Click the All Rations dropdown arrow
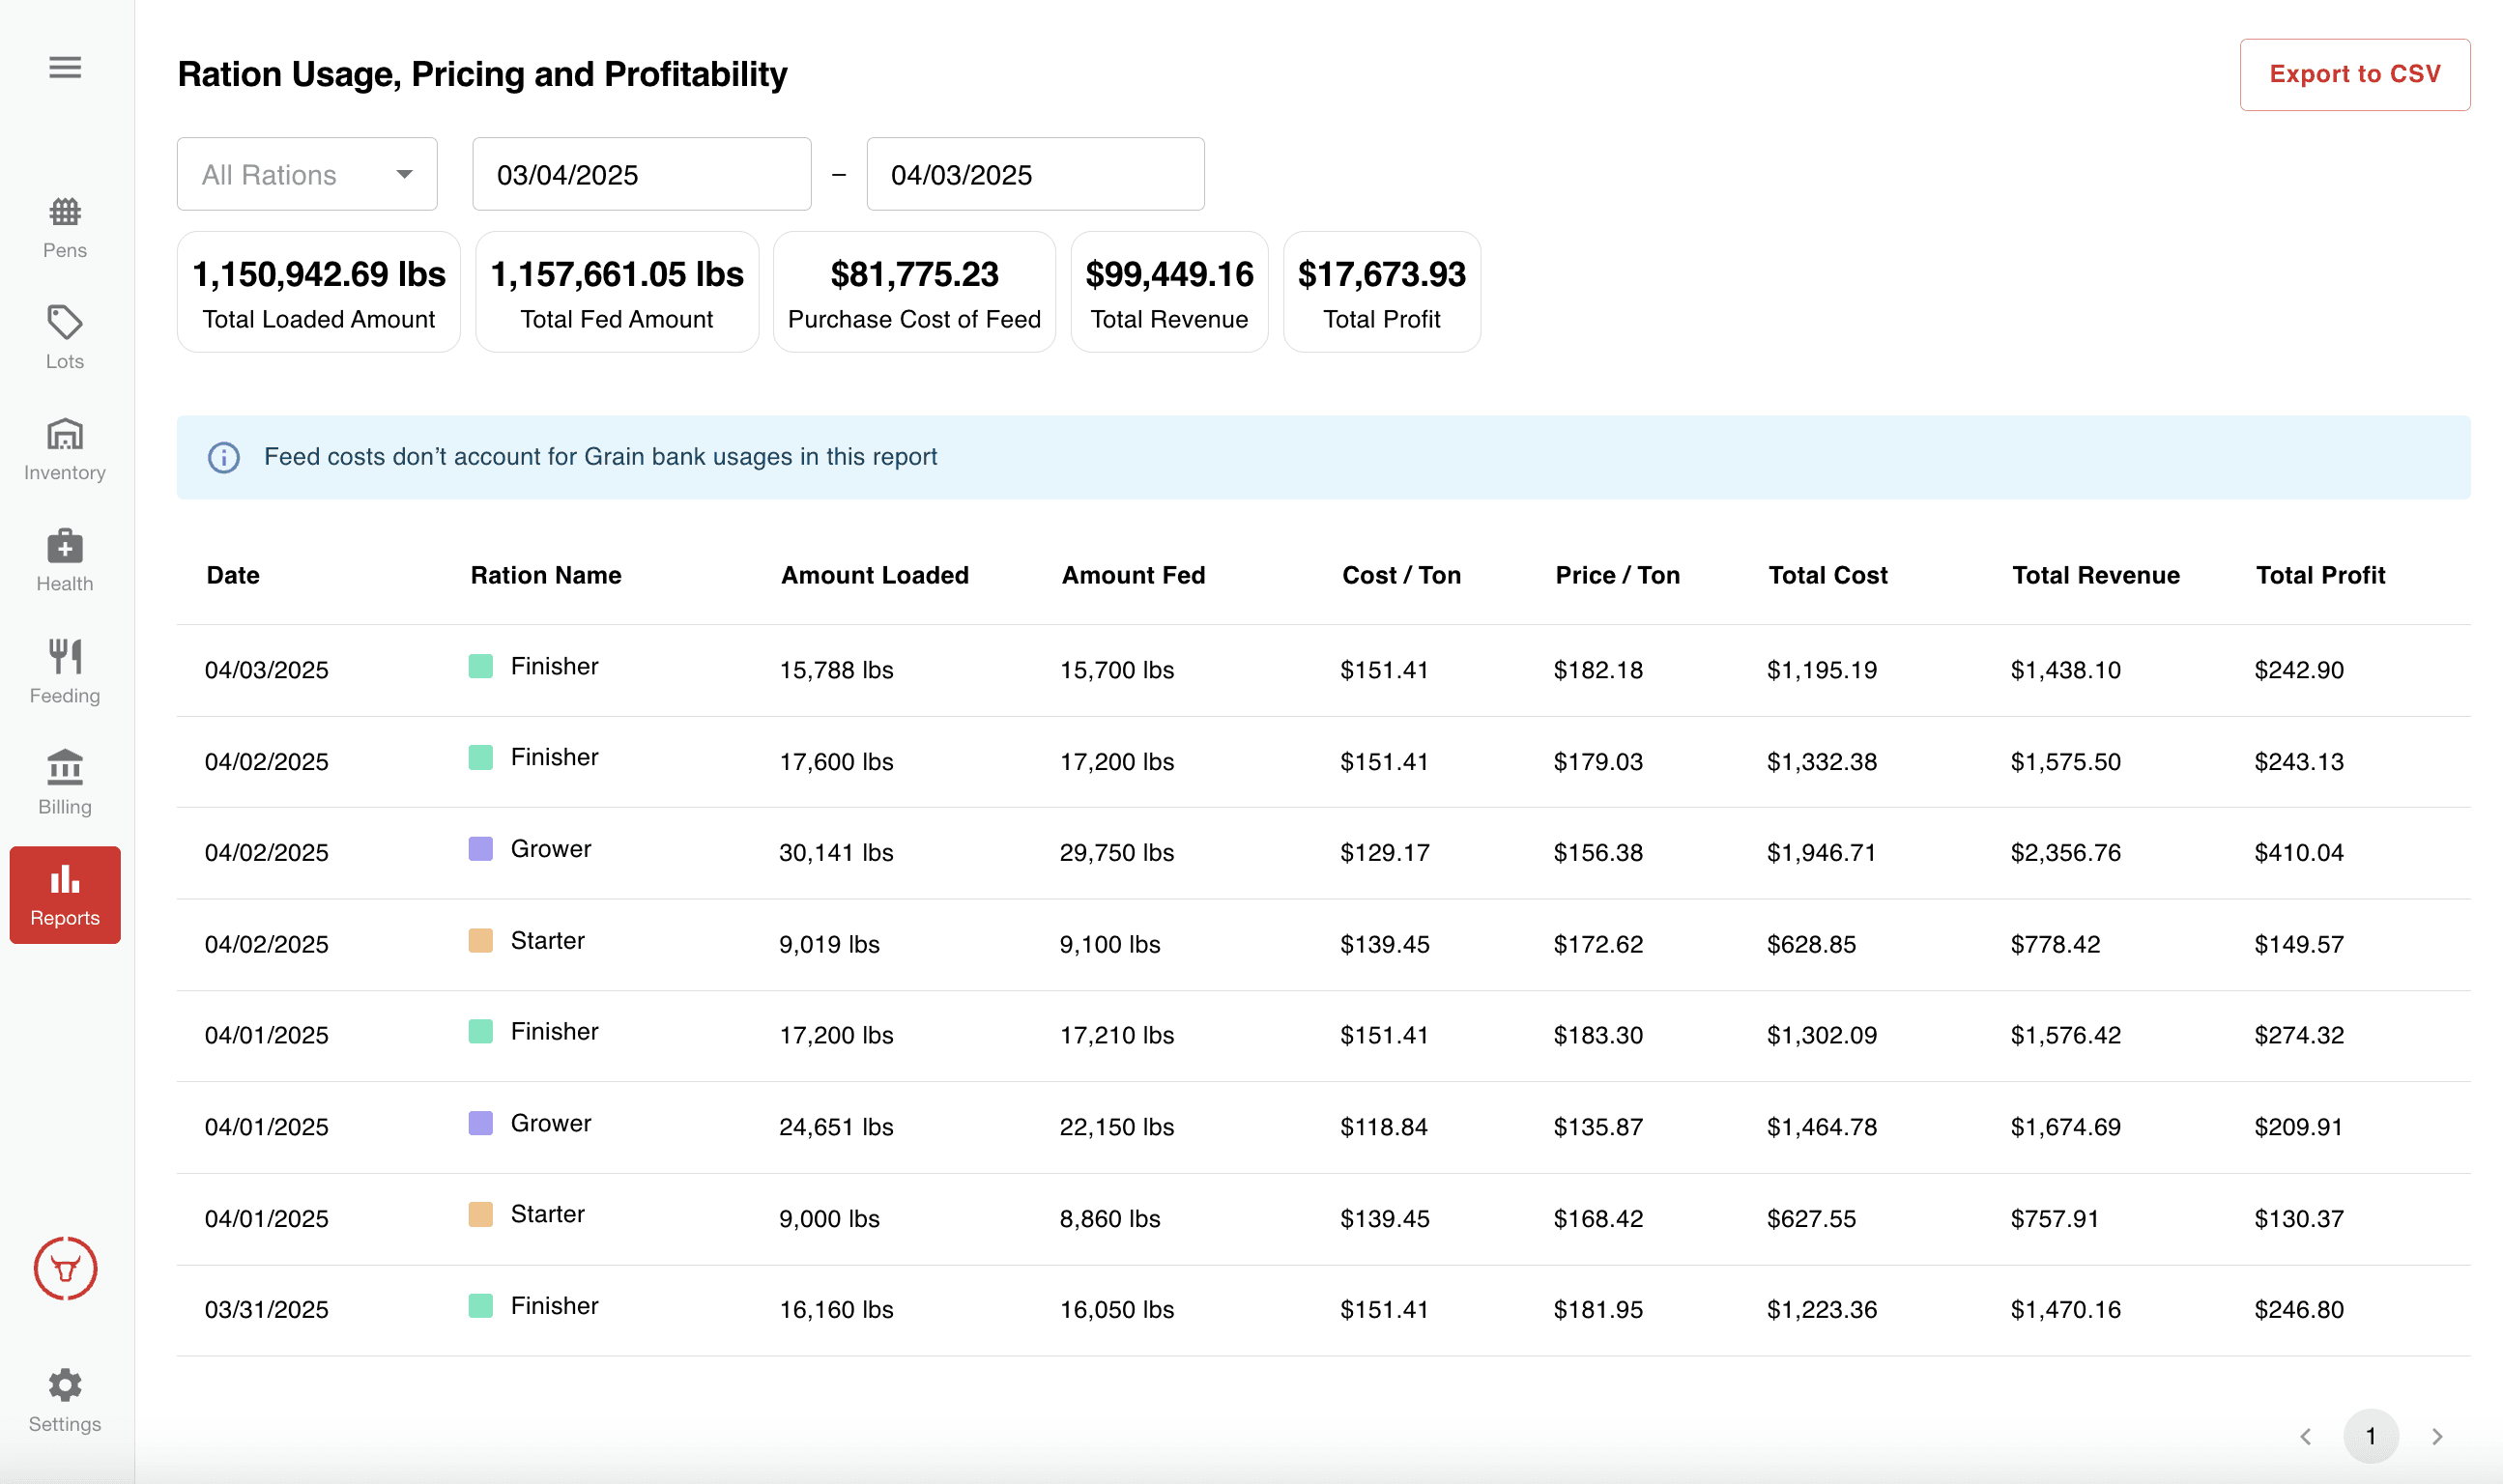 point(404,175)
